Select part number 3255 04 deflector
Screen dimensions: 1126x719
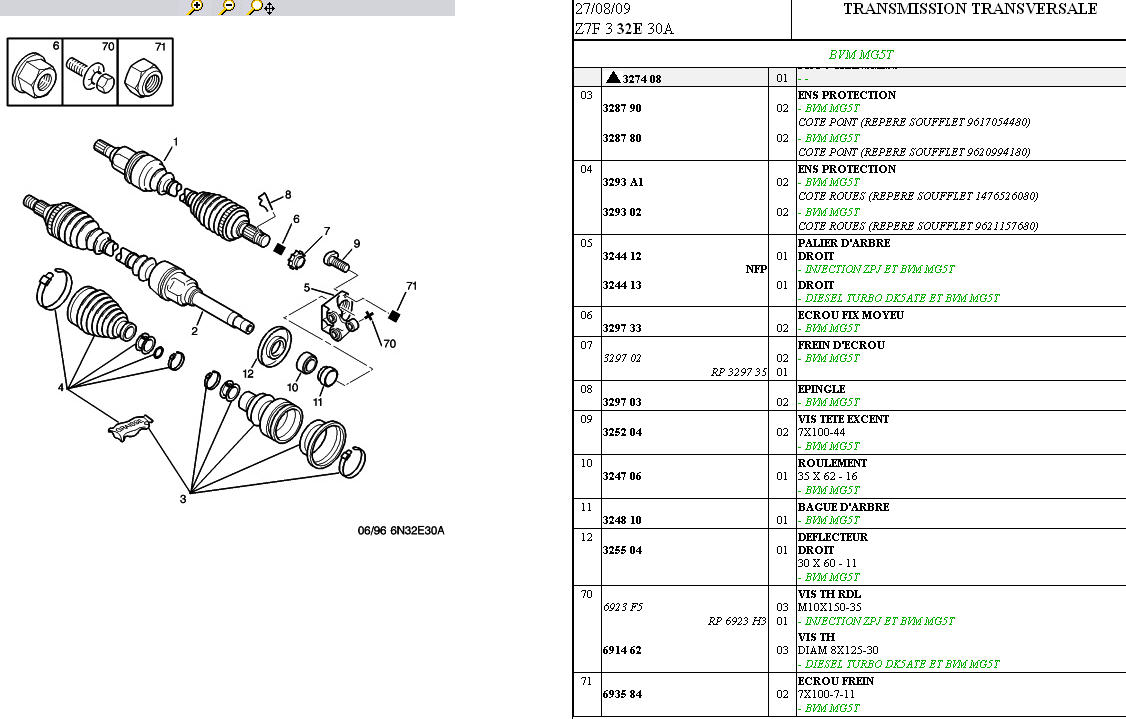[x=622, y=550]
